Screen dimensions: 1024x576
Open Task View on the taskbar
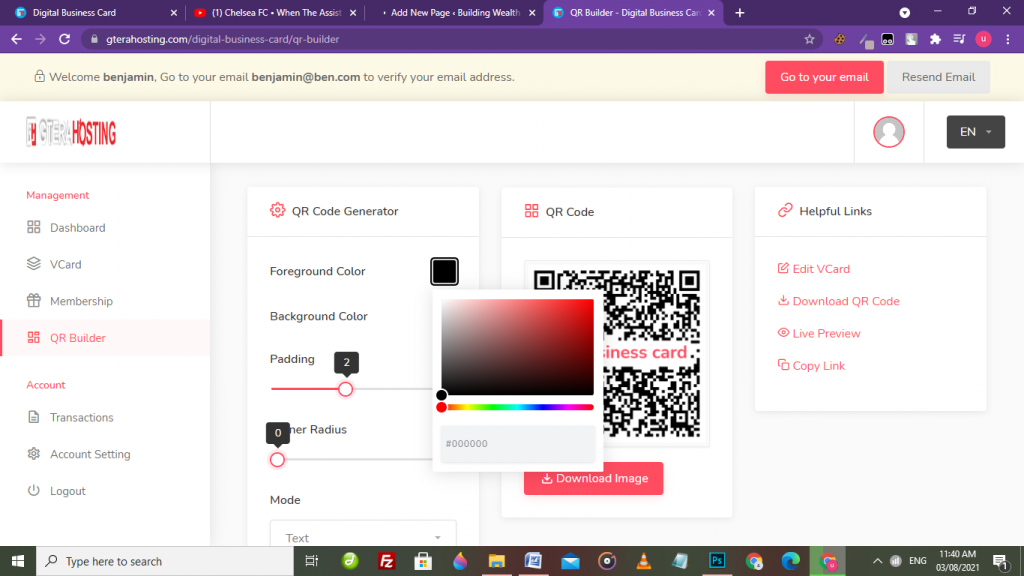(x=312, y=561)
